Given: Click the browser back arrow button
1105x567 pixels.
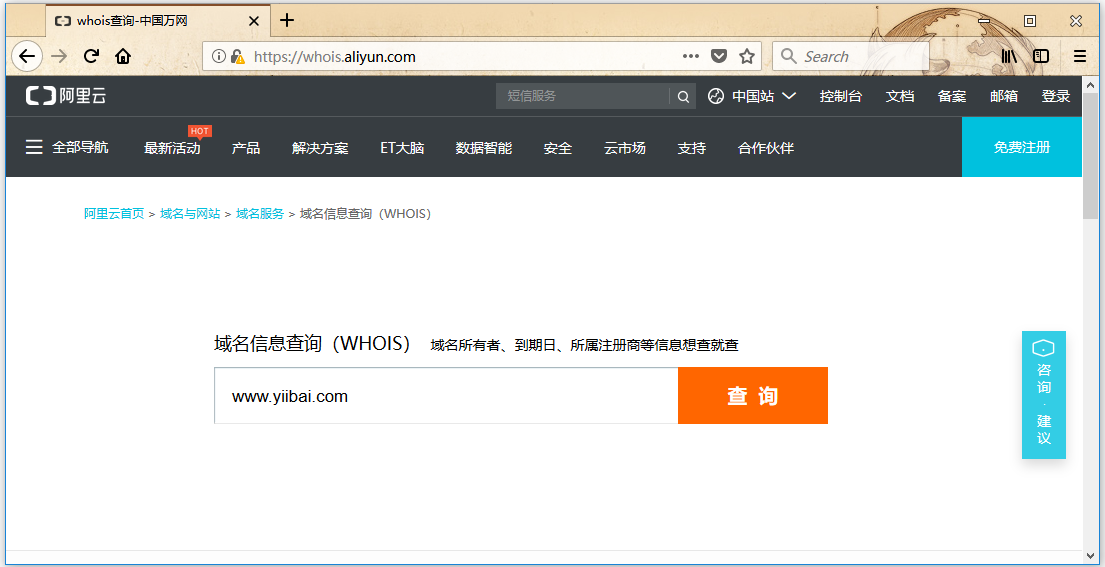Looking at the screenshot, I should (27, 57).
